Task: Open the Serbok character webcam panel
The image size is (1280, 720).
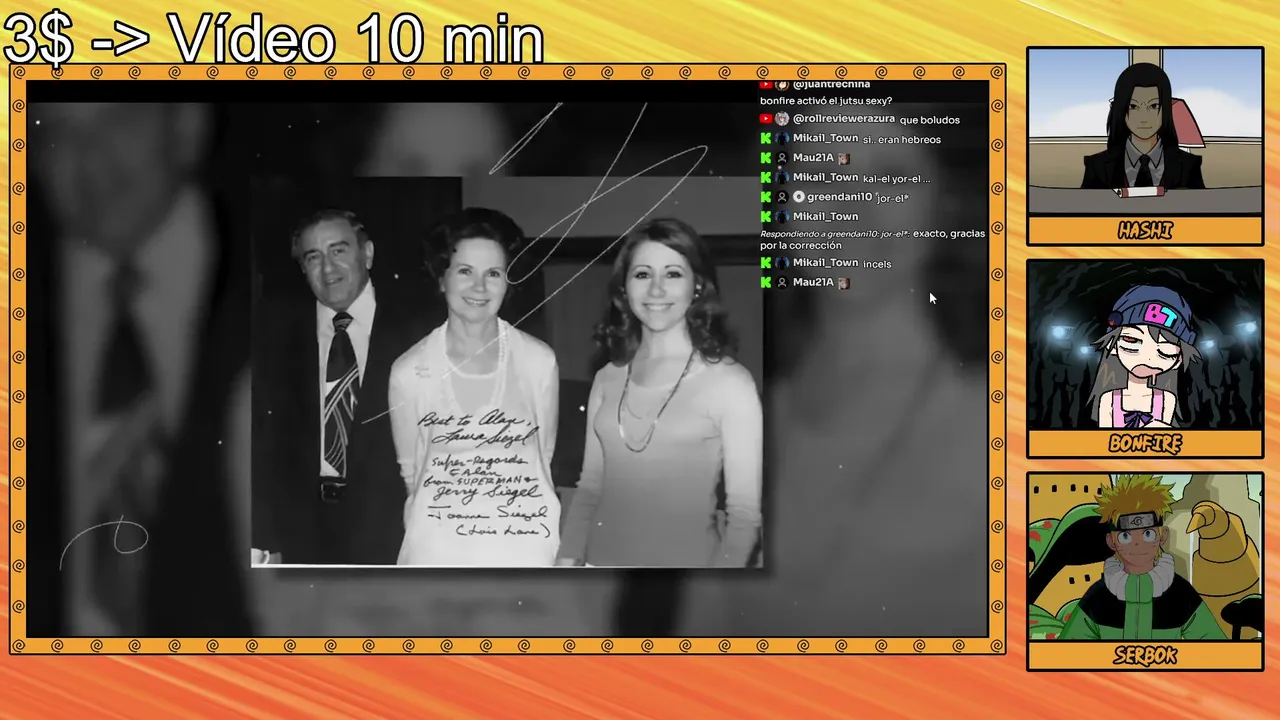Action: coord(1145,557)
